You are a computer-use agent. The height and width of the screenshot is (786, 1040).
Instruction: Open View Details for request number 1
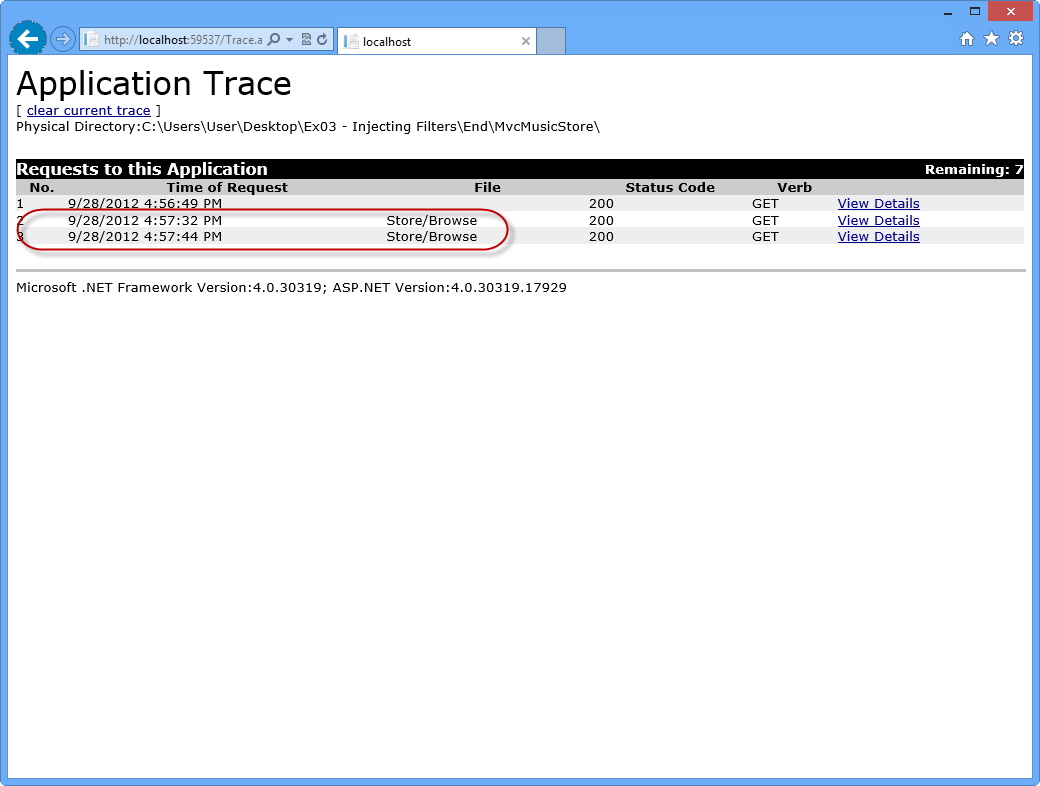pyautogui.click(x=877, y=203)
